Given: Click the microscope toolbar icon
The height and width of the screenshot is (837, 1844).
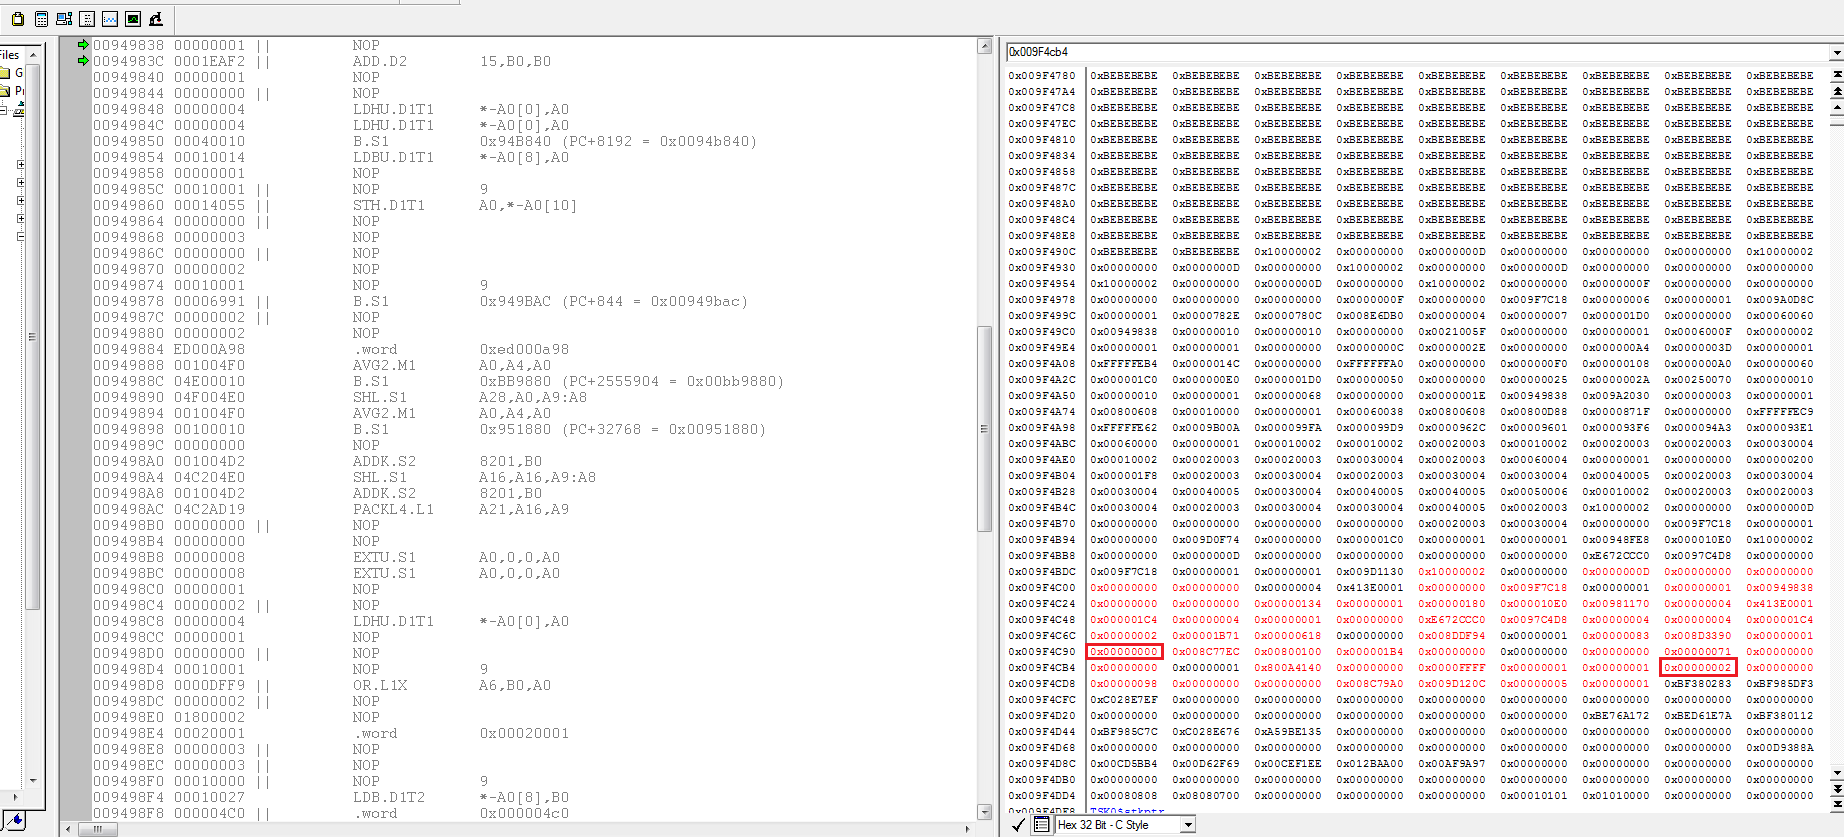Looking at the screenshot, I should [156, 19].
